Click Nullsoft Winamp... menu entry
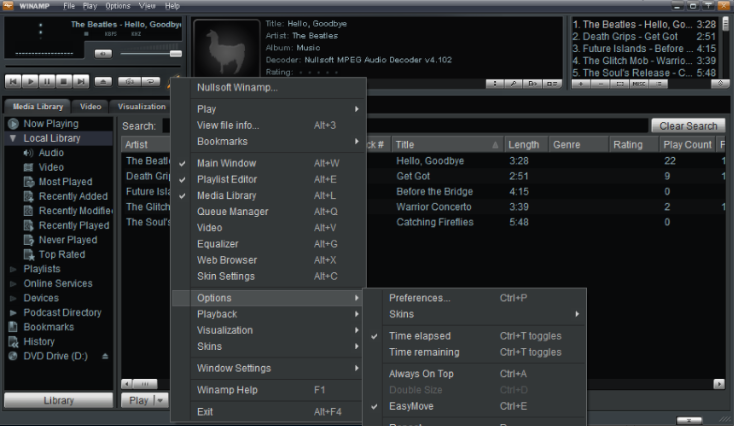Screen dimensions: 734x426 [x=269, y=88]
